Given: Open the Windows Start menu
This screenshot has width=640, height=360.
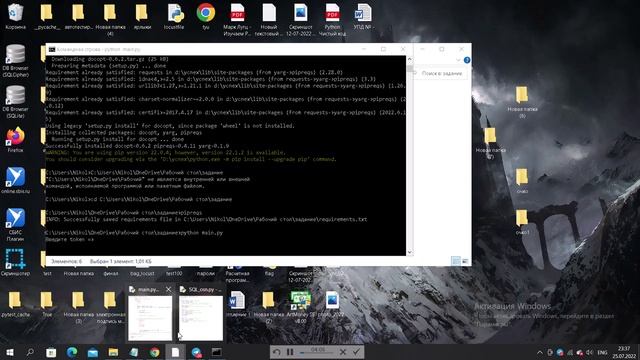Looking at the screenshot, I should click(x=9, y=352).
